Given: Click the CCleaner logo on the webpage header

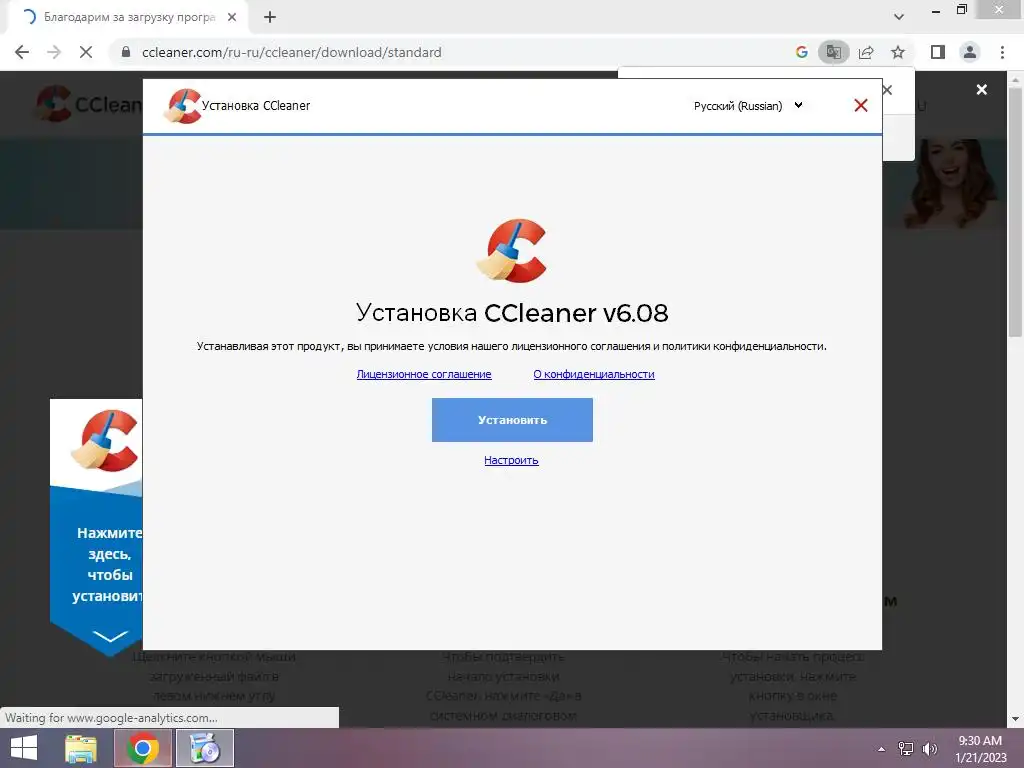Looking at the screenshot, I should point(89,103).
